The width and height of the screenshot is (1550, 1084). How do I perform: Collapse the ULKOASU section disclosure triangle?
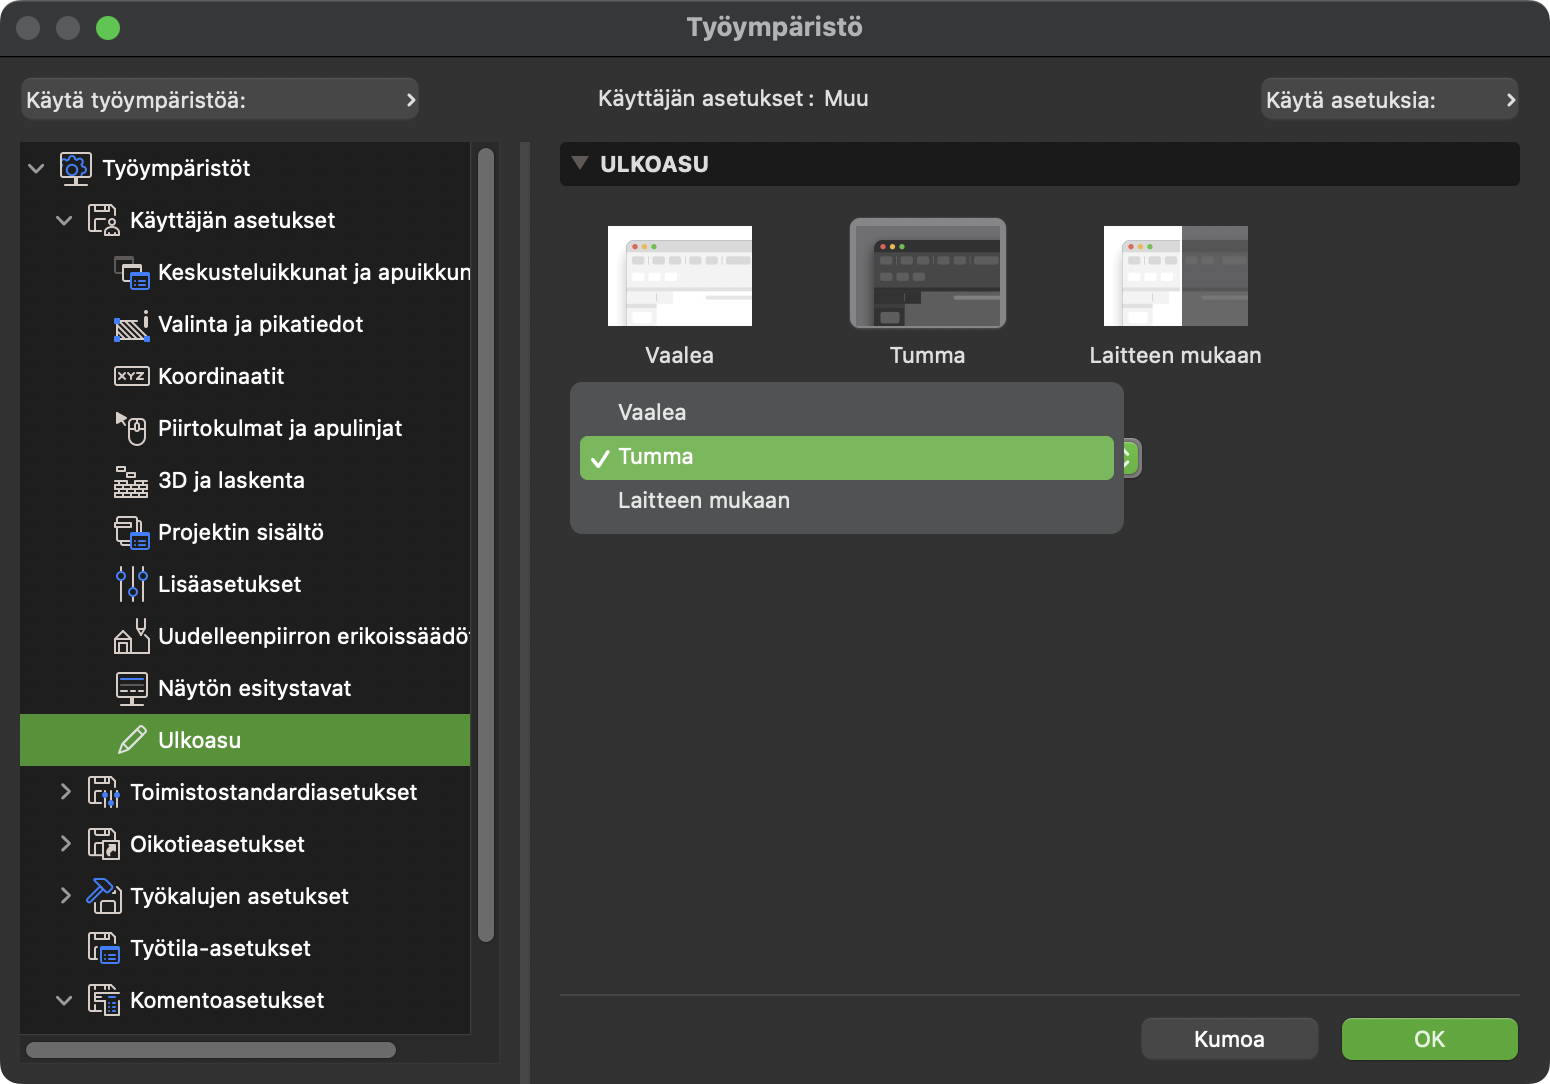(579, 164)
